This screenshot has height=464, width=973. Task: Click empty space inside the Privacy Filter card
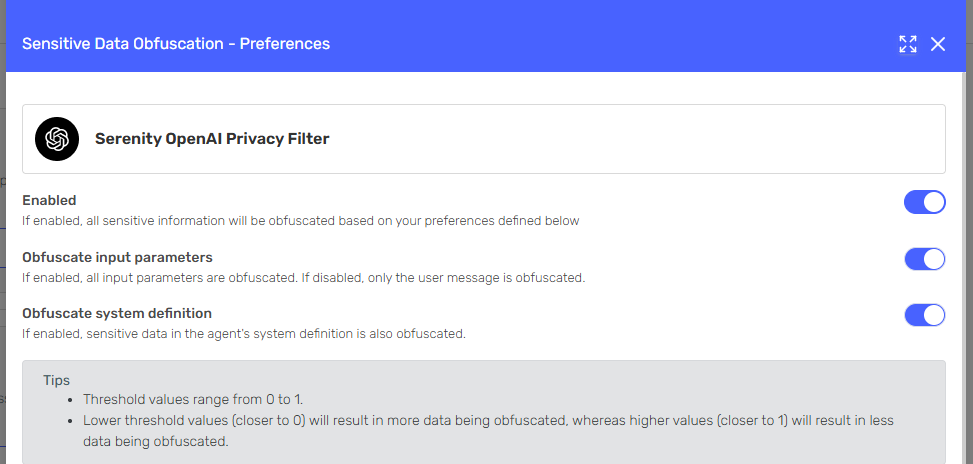click(621, 139)
